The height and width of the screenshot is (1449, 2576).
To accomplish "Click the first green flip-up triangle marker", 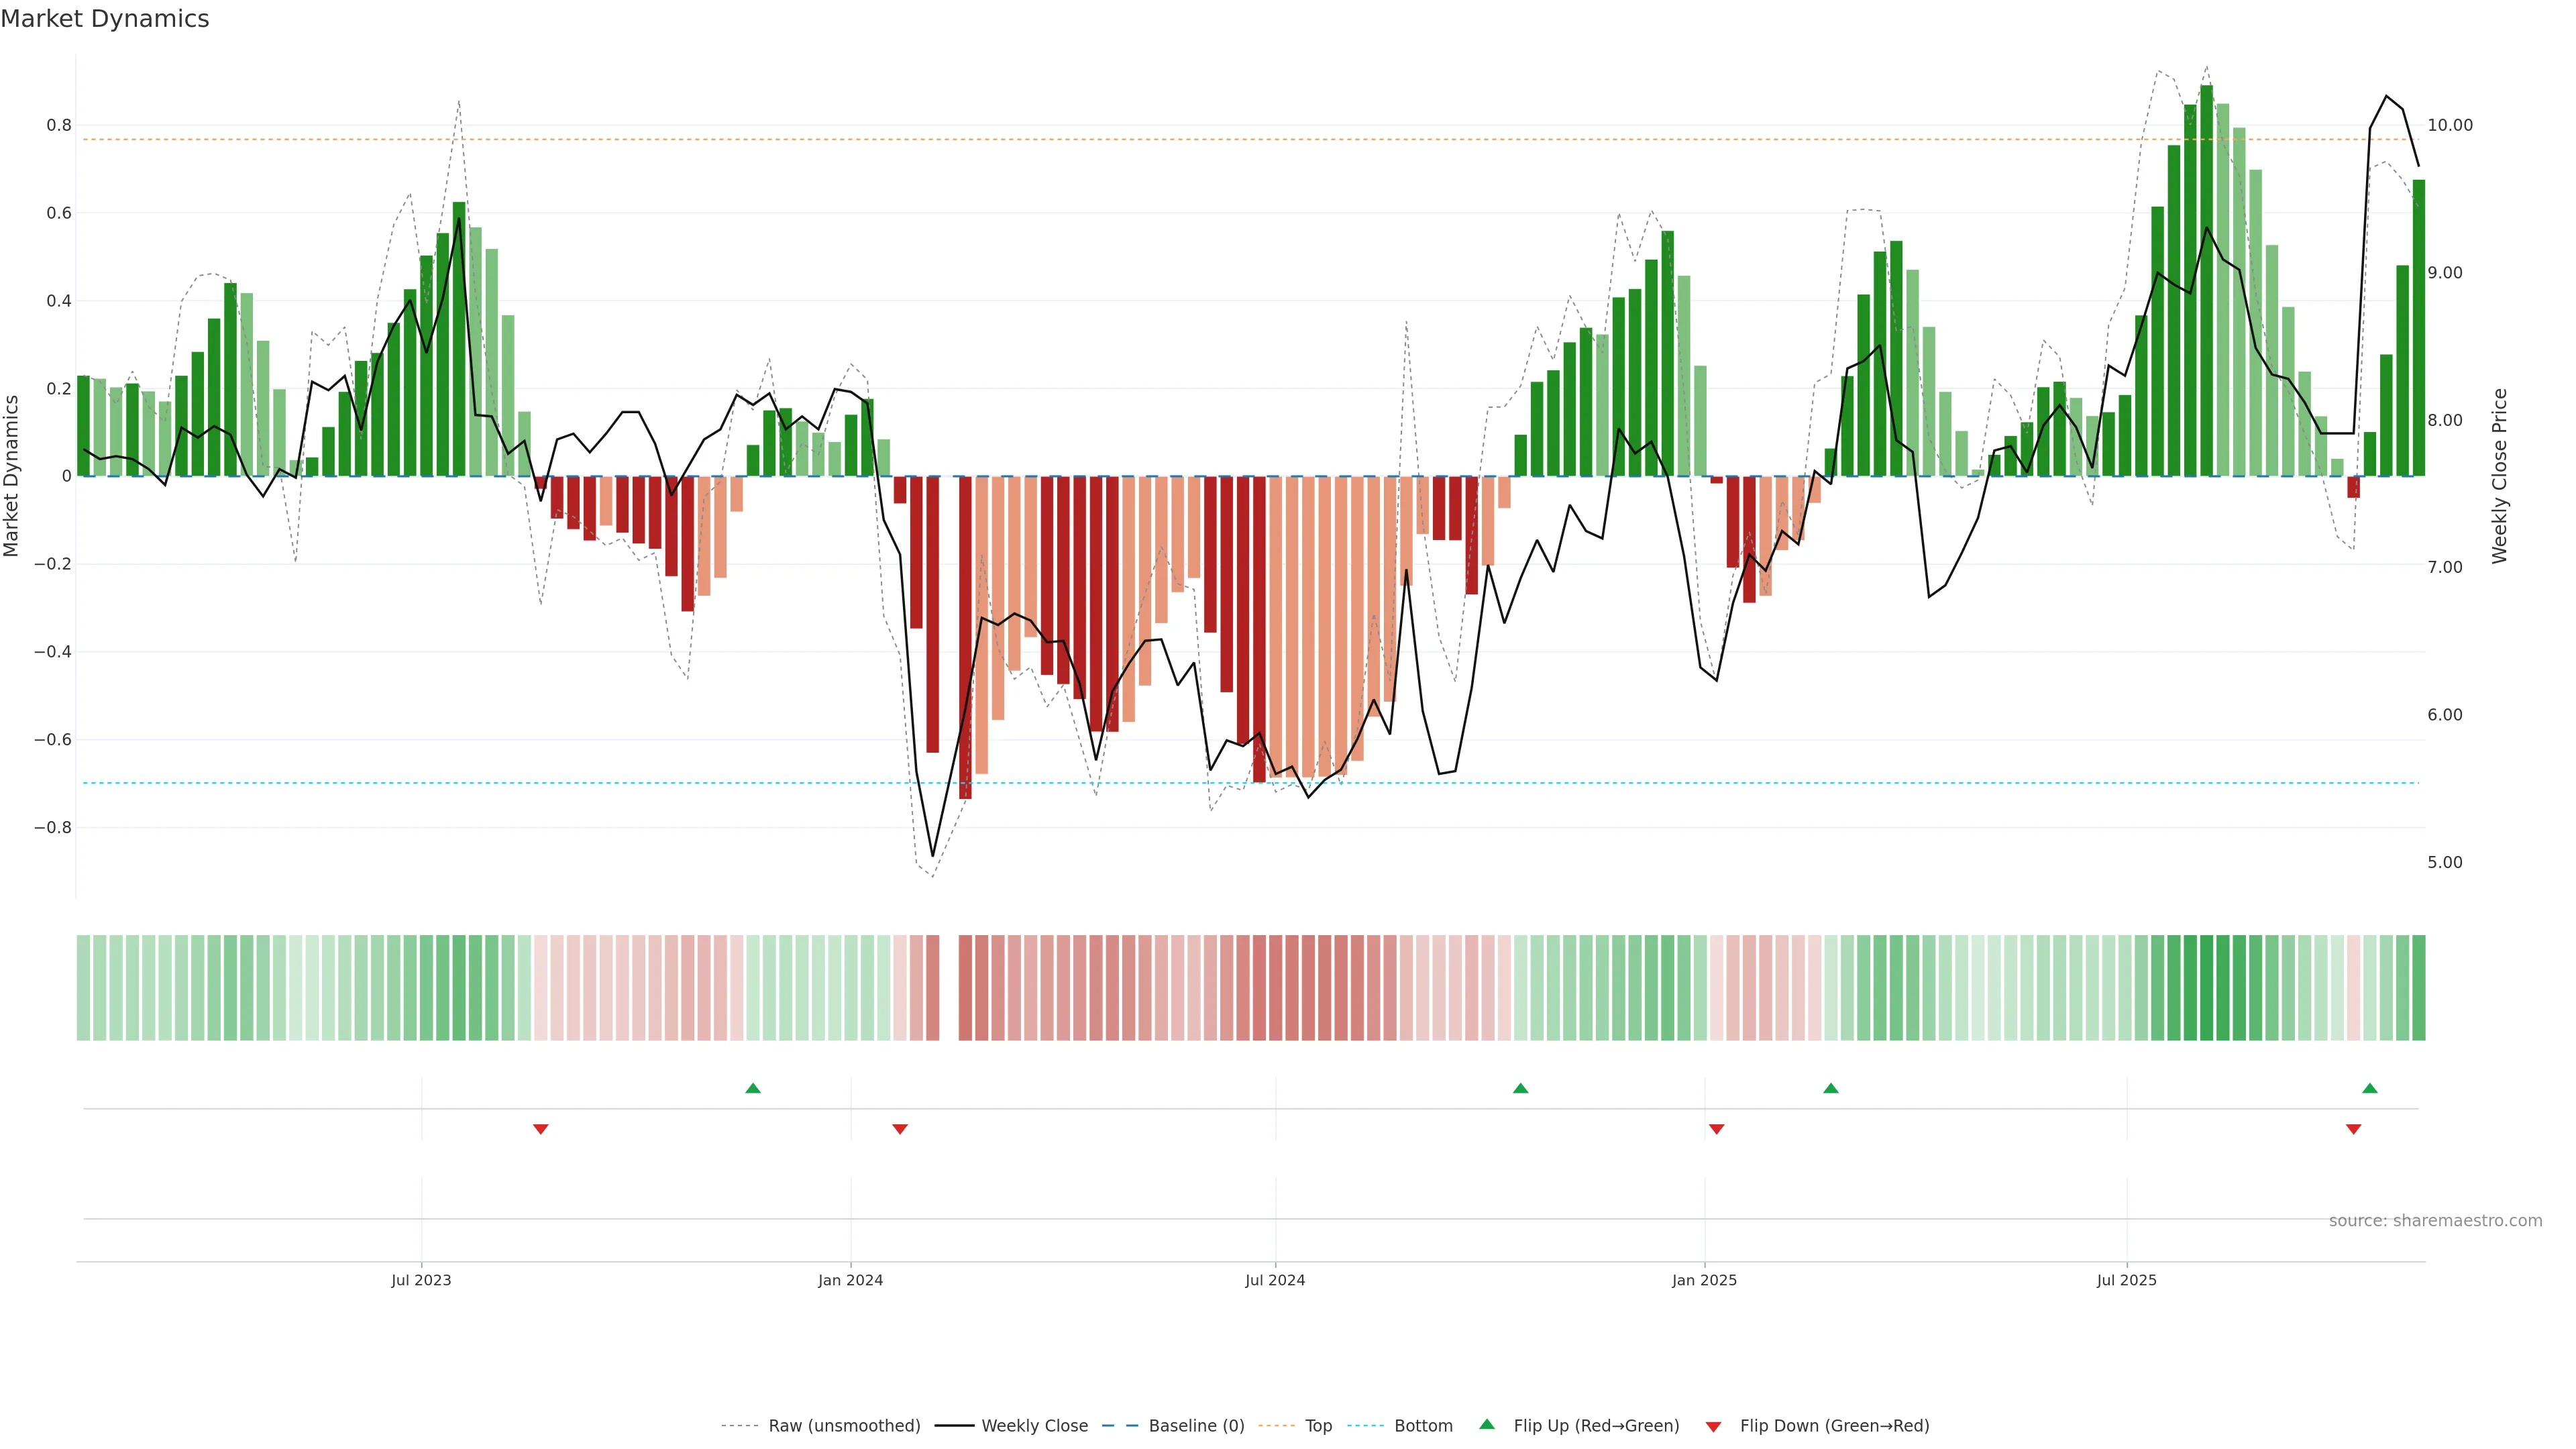I will tap(753, 1088).
